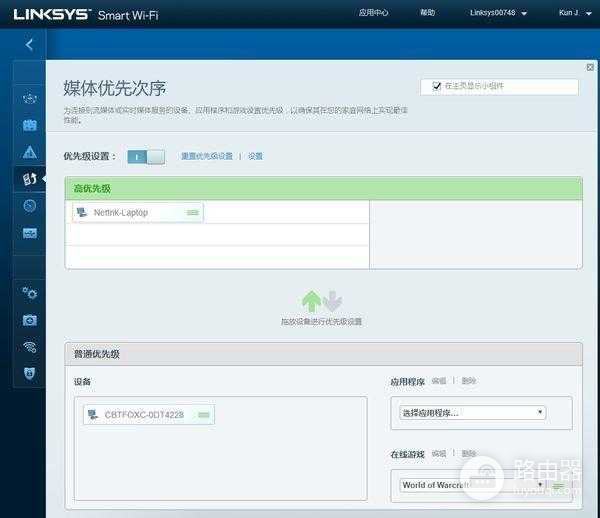Open the External Storage sidebar icon

(29, 233)
